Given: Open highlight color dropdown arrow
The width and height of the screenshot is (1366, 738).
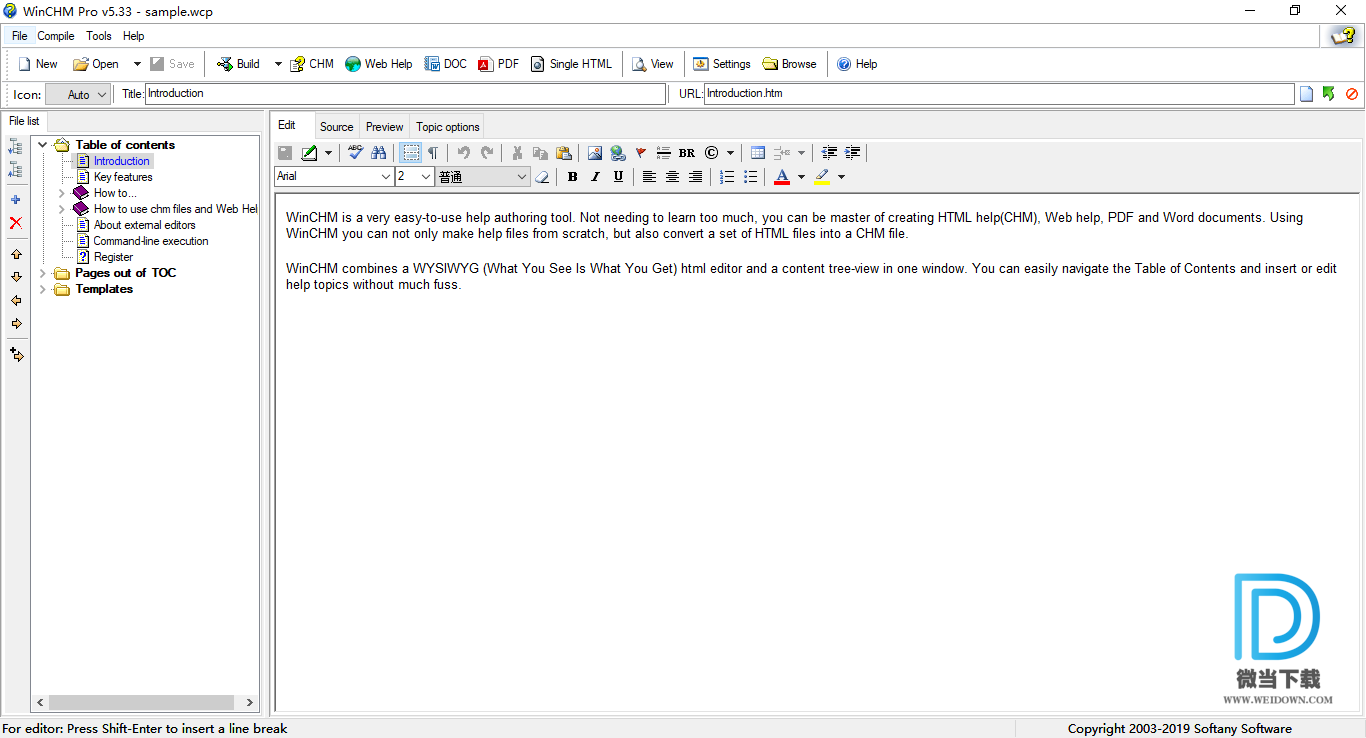Looking at the screenshot, I should tap(841, 177).
